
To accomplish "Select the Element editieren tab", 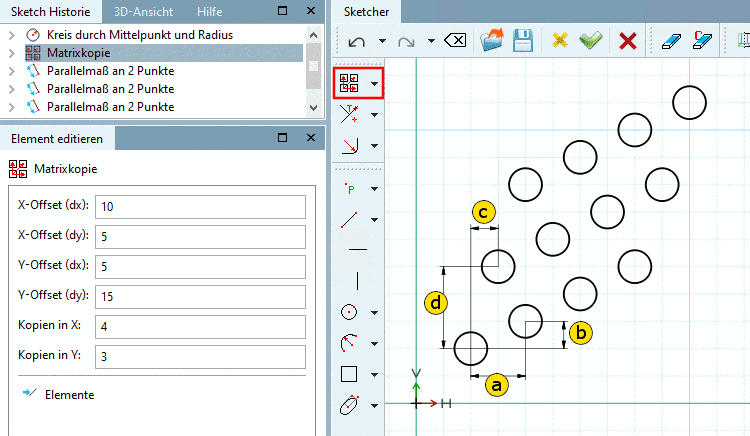I will [57, 139].
